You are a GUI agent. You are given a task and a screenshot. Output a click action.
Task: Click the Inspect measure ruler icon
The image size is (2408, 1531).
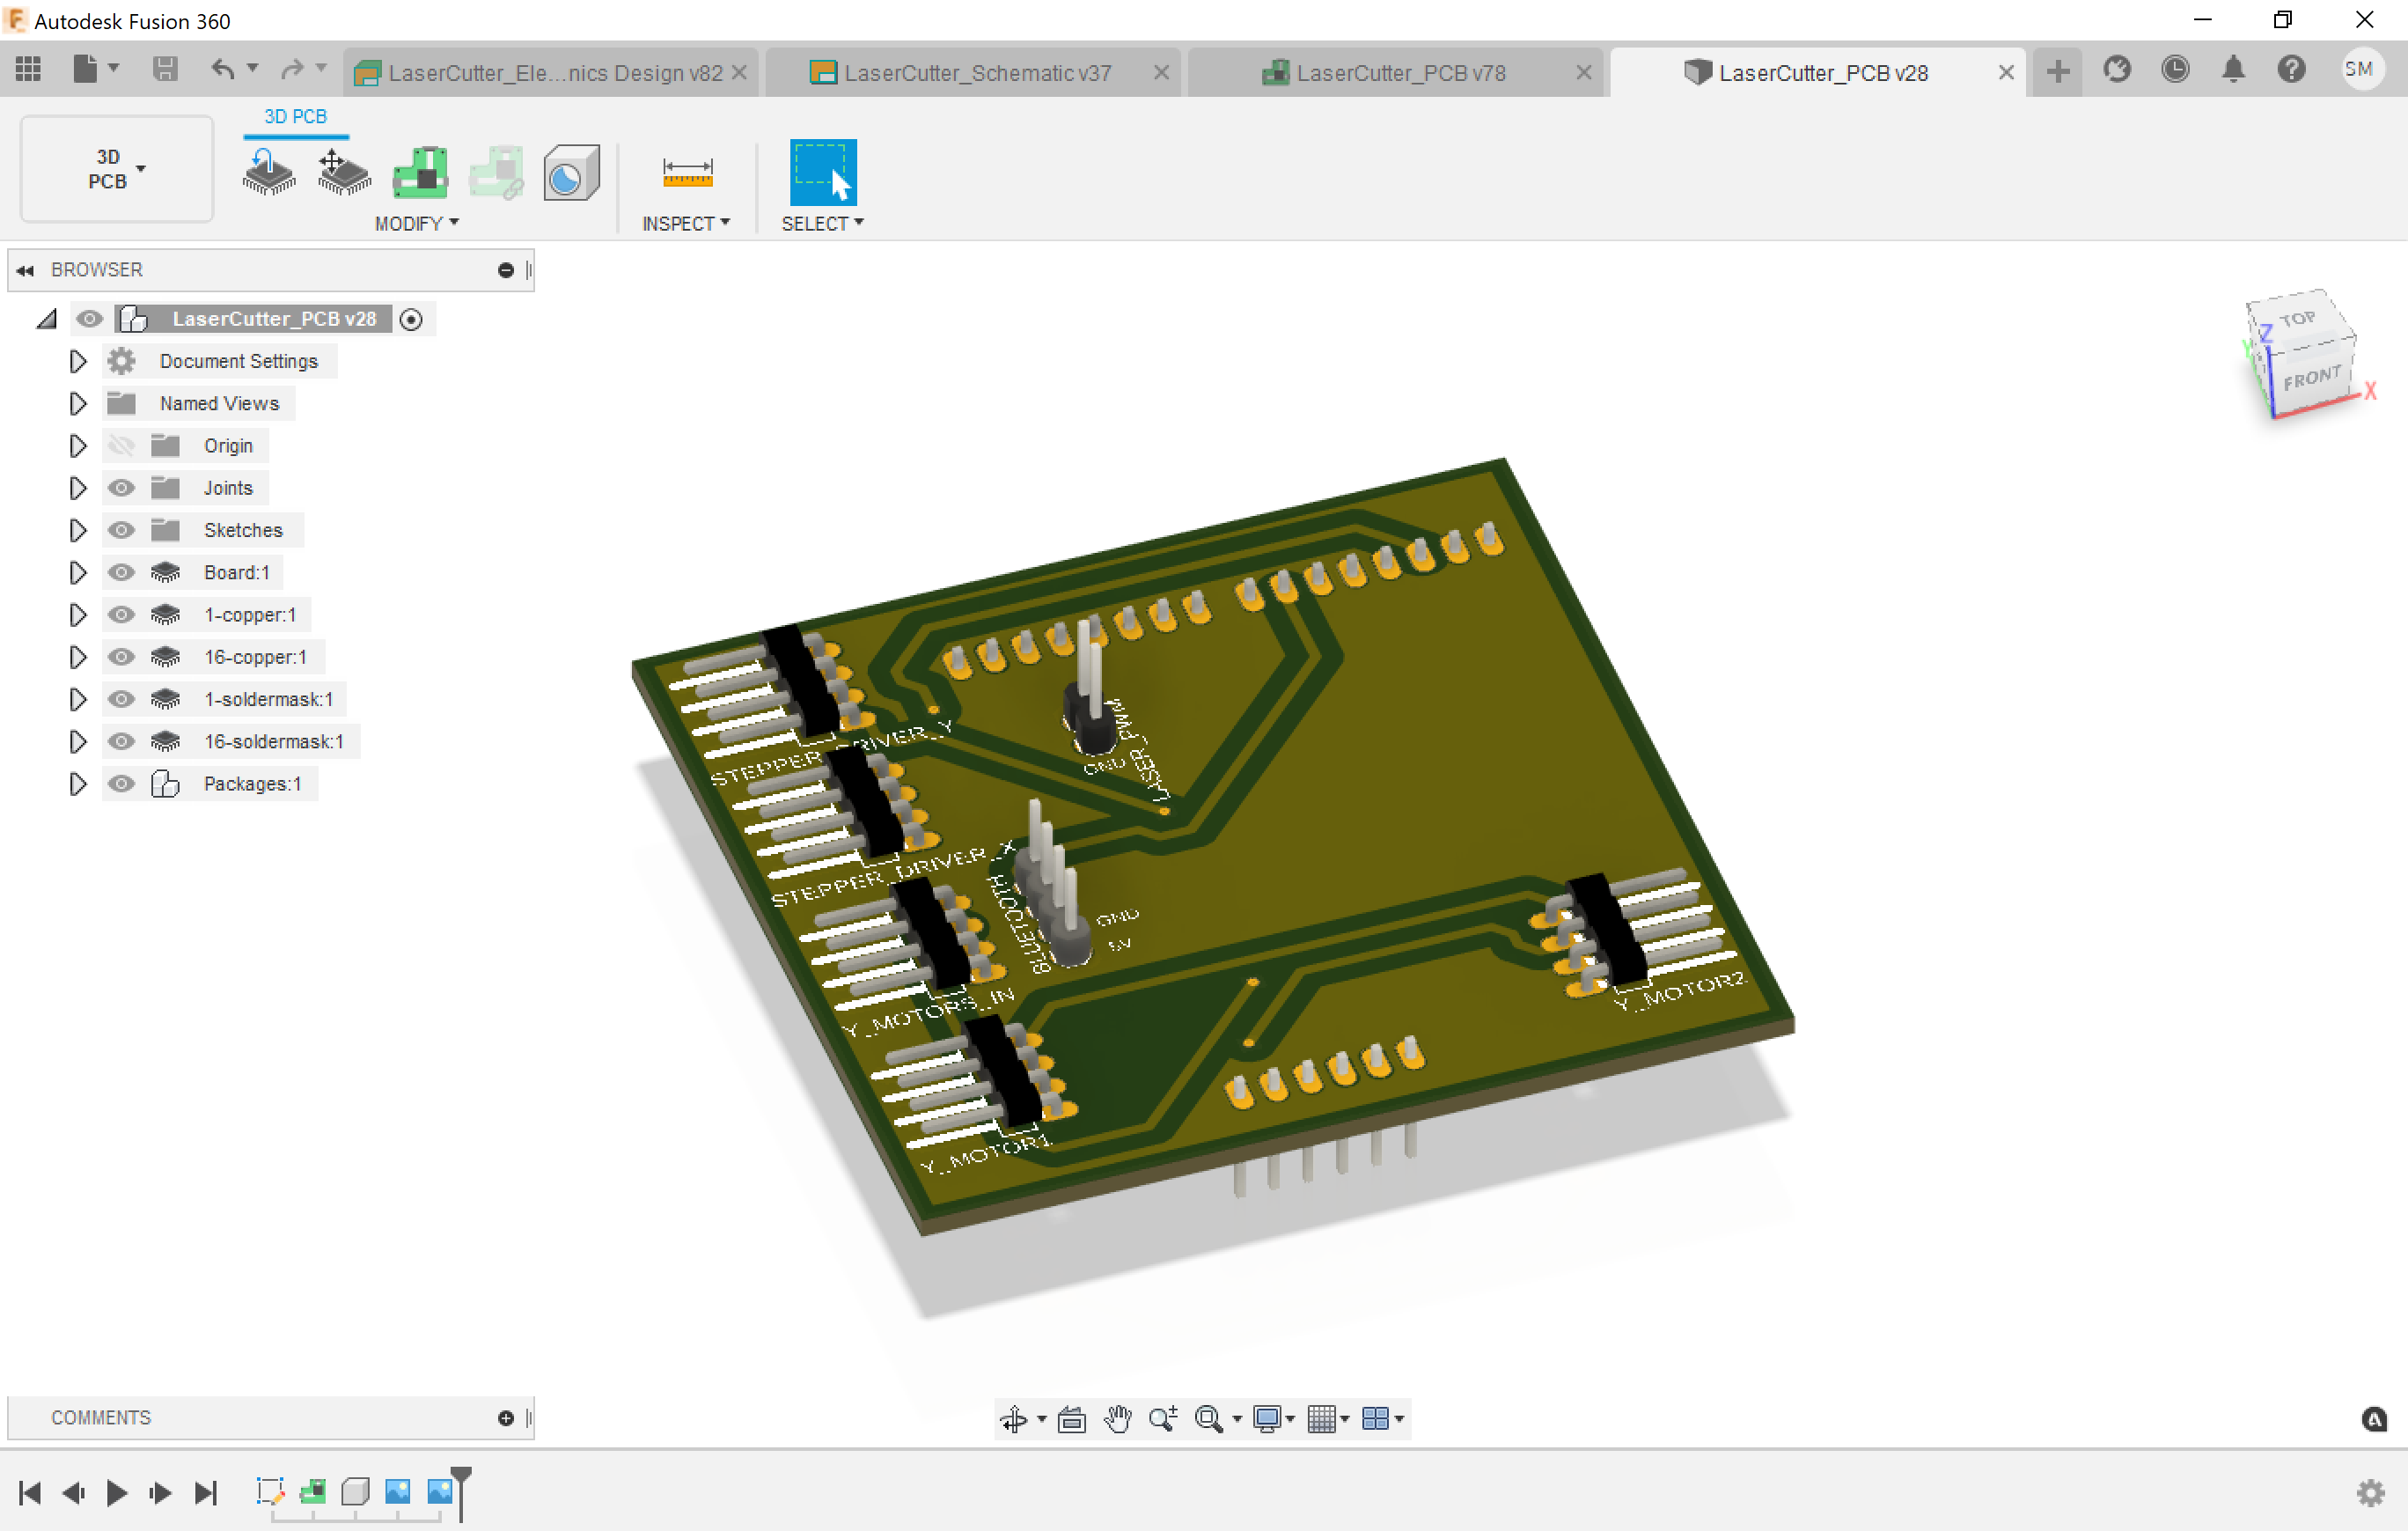tap(687, 172)
